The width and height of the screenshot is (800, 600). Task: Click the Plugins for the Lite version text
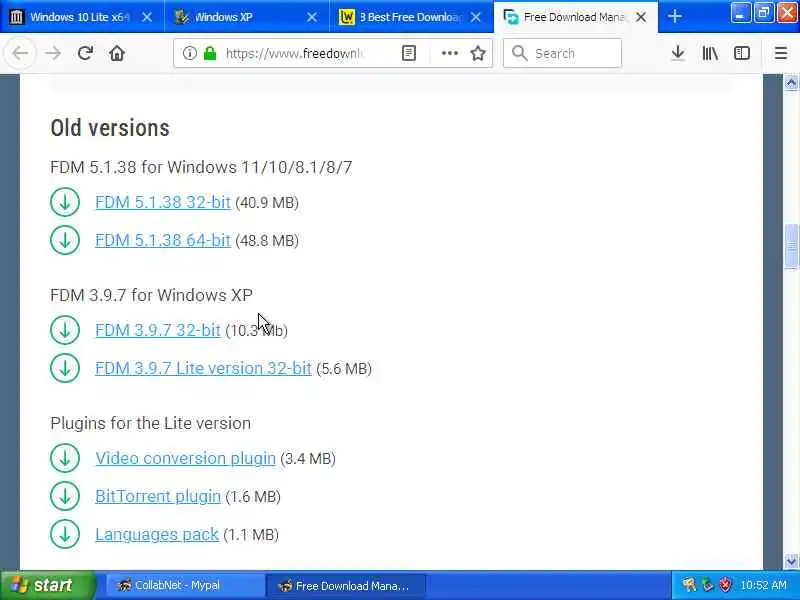[x=151, y=423]
